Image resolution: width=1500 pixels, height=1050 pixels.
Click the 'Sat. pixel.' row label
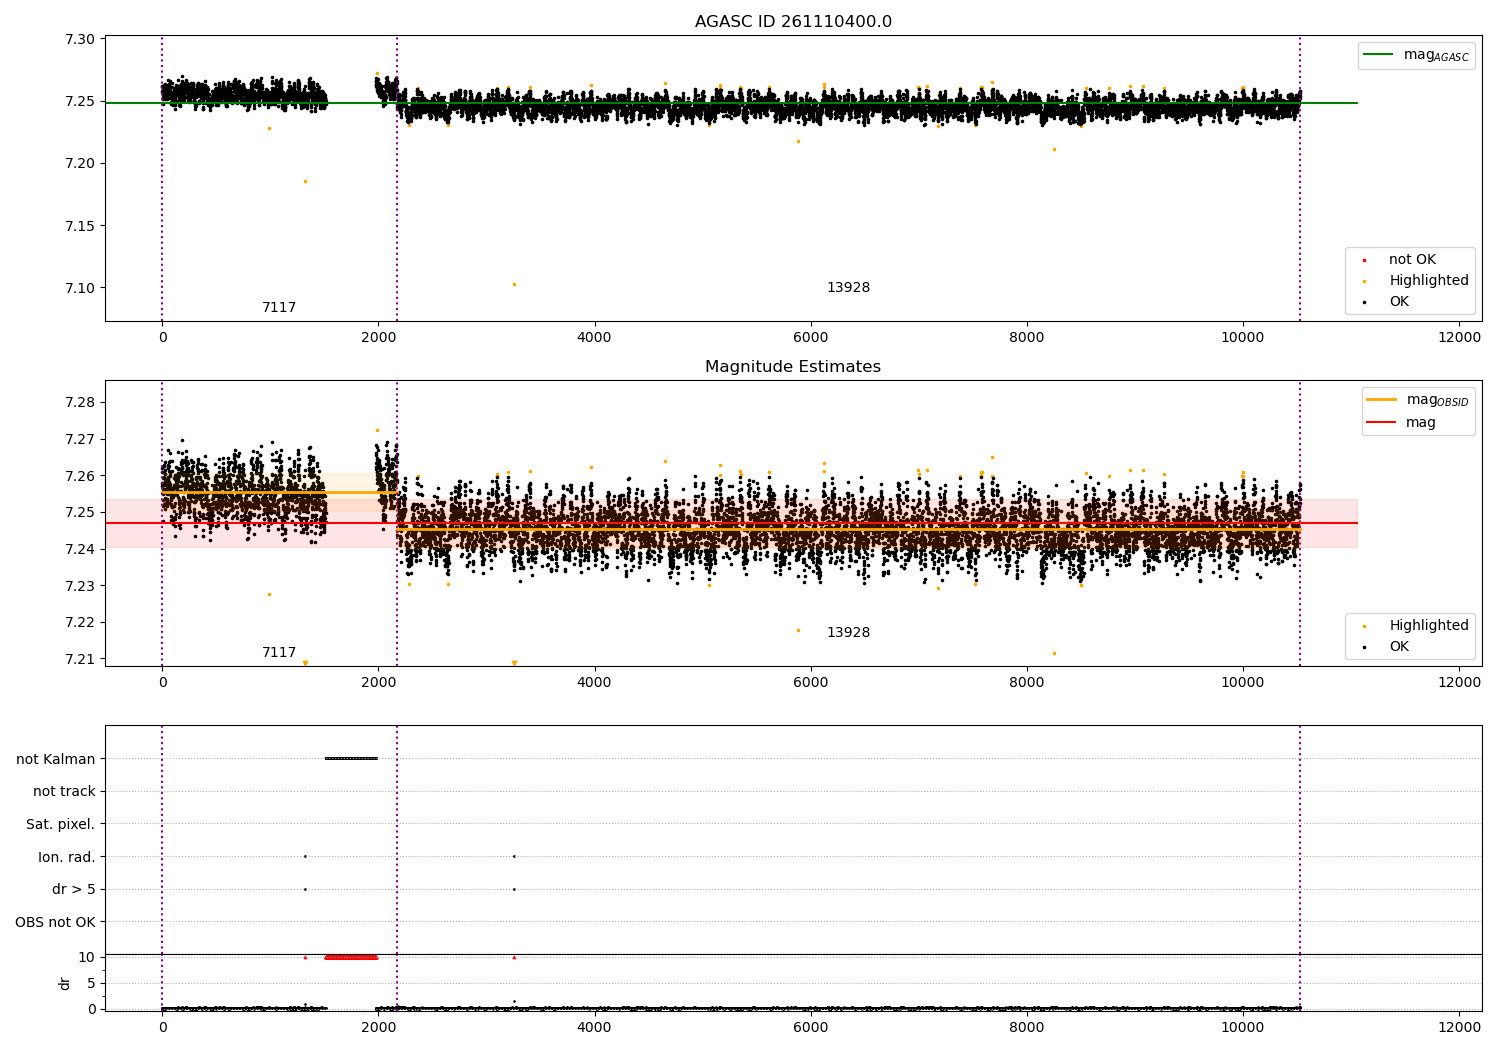click(61, 825)
